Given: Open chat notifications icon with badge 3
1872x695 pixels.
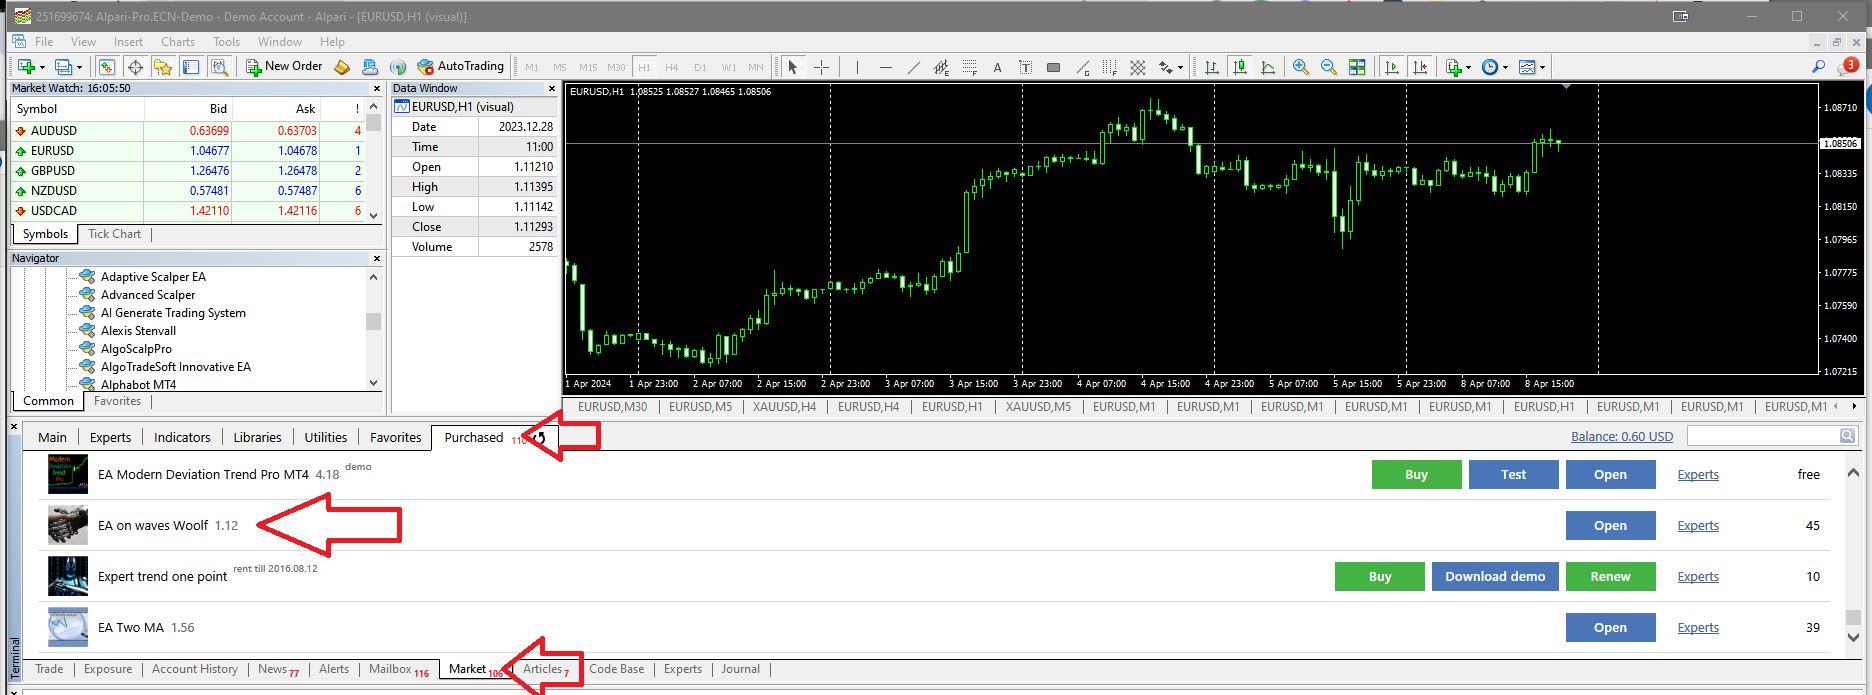Looking at the screenshot, I should [1847, 66].
